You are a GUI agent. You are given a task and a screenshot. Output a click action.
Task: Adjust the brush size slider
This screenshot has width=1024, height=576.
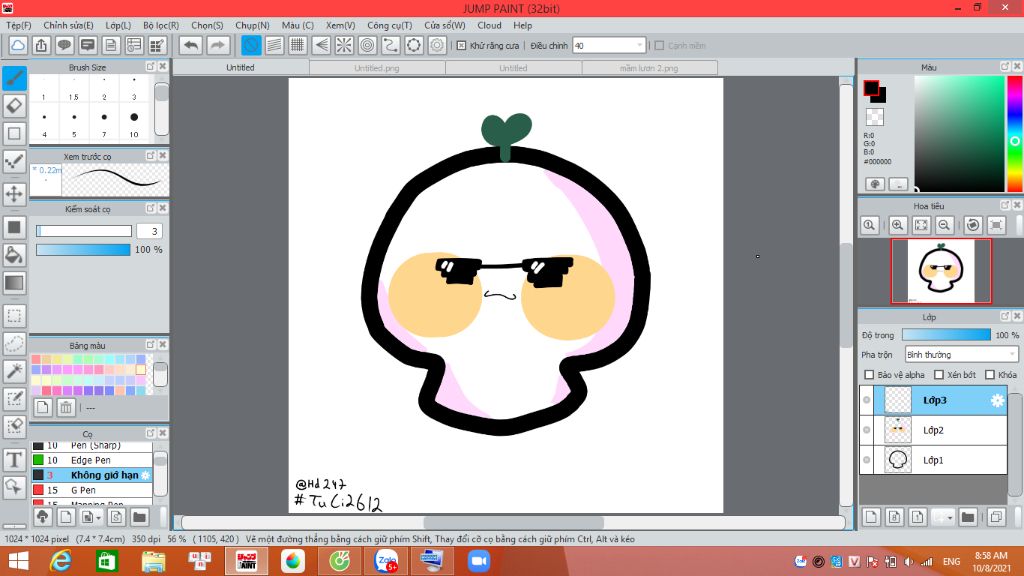click(84, 231)
